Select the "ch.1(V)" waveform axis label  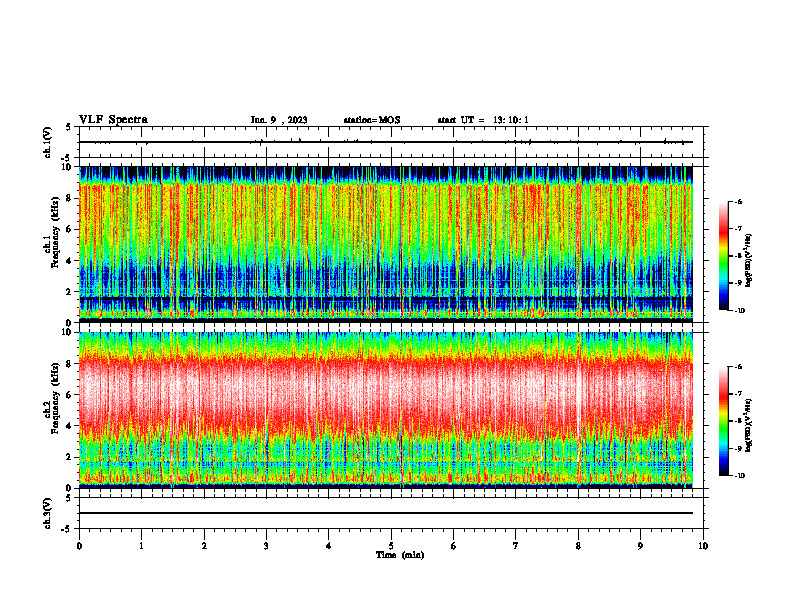[48, 142]
